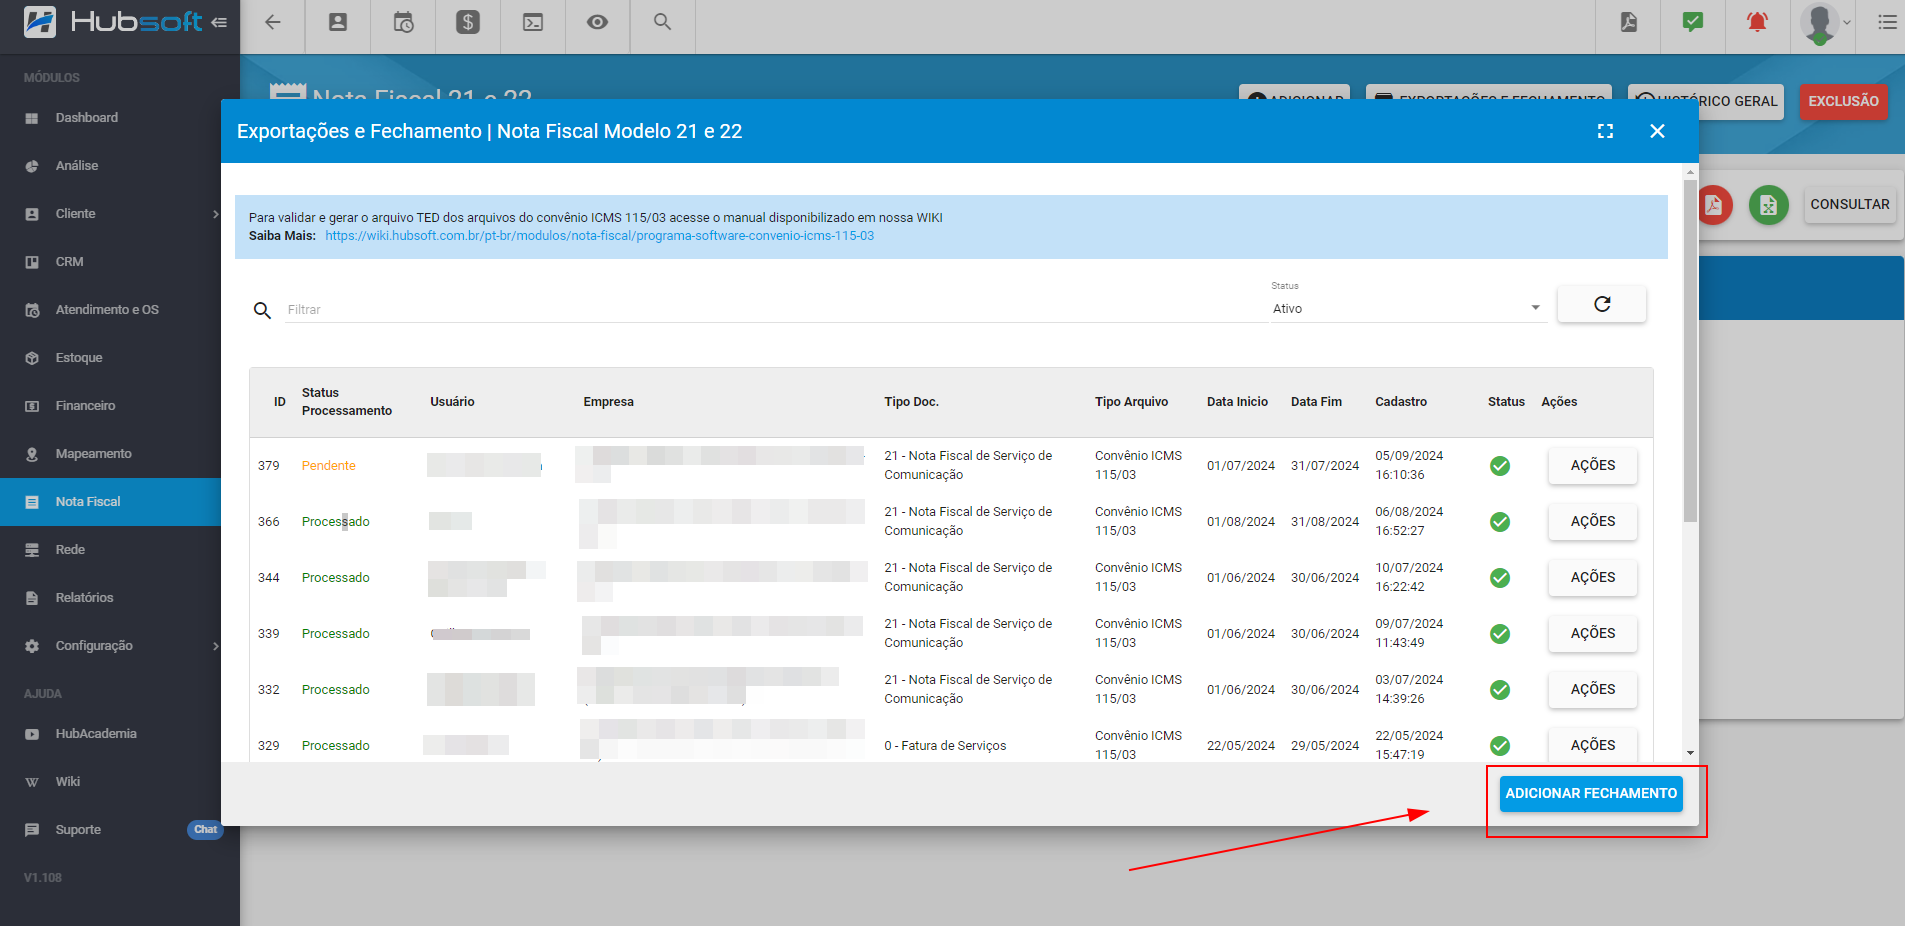
Task: Click the eye view toolbar icon
Action: coord(597,22)
